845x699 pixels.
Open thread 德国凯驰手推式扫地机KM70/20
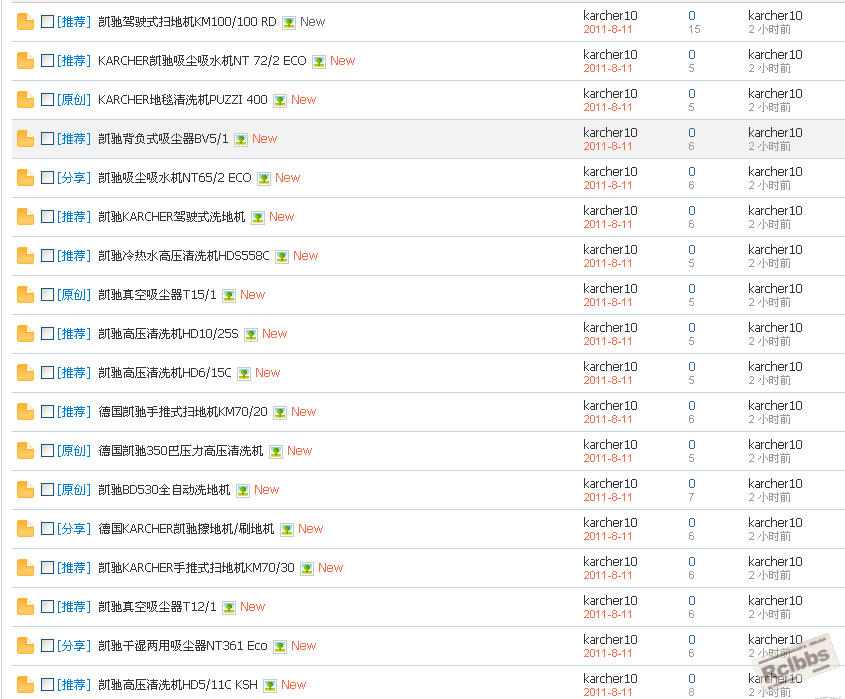coord(183,412)
